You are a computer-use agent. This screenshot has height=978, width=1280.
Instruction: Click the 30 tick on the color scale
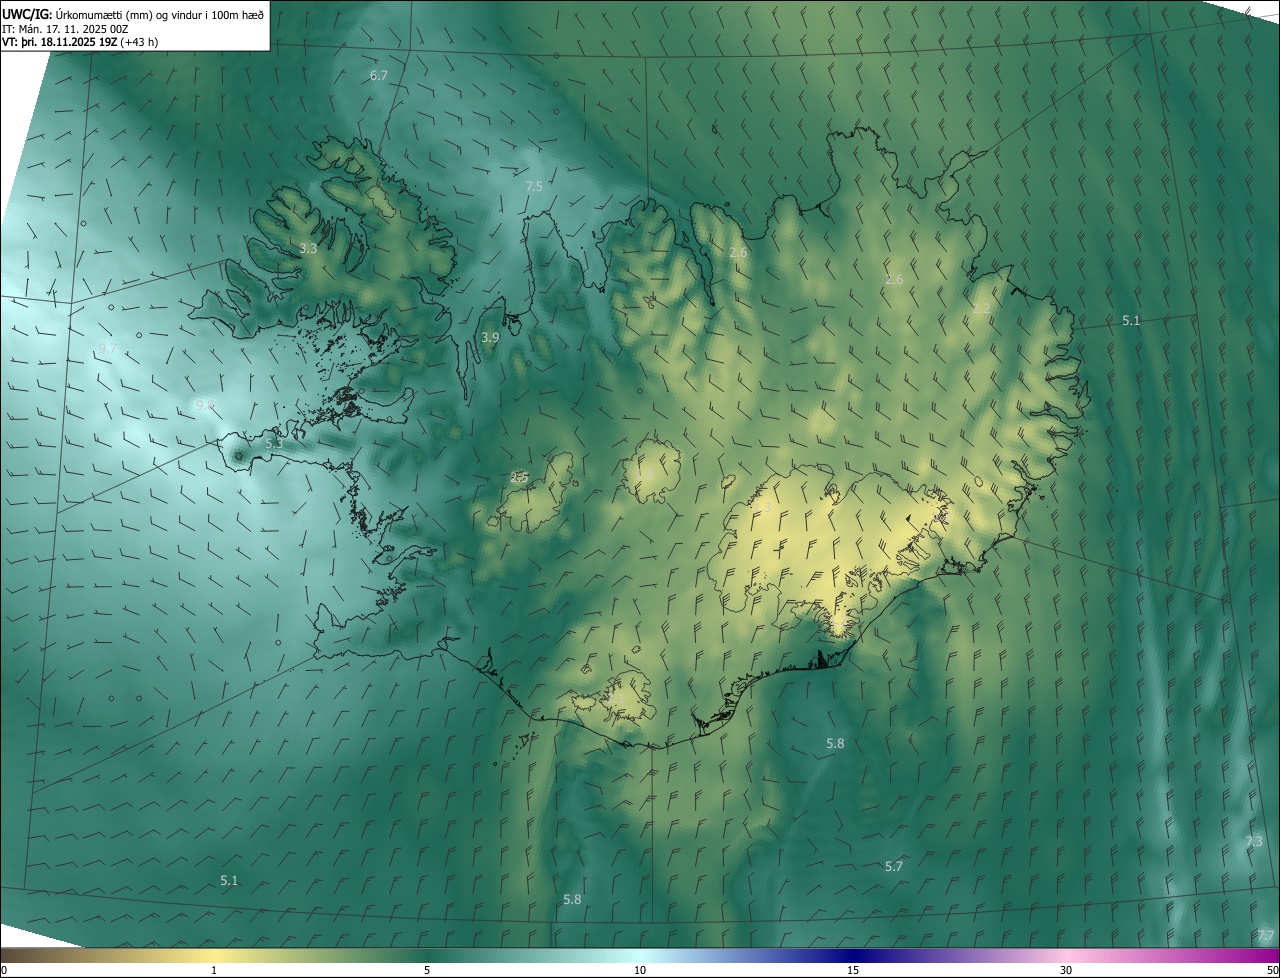1066,970
